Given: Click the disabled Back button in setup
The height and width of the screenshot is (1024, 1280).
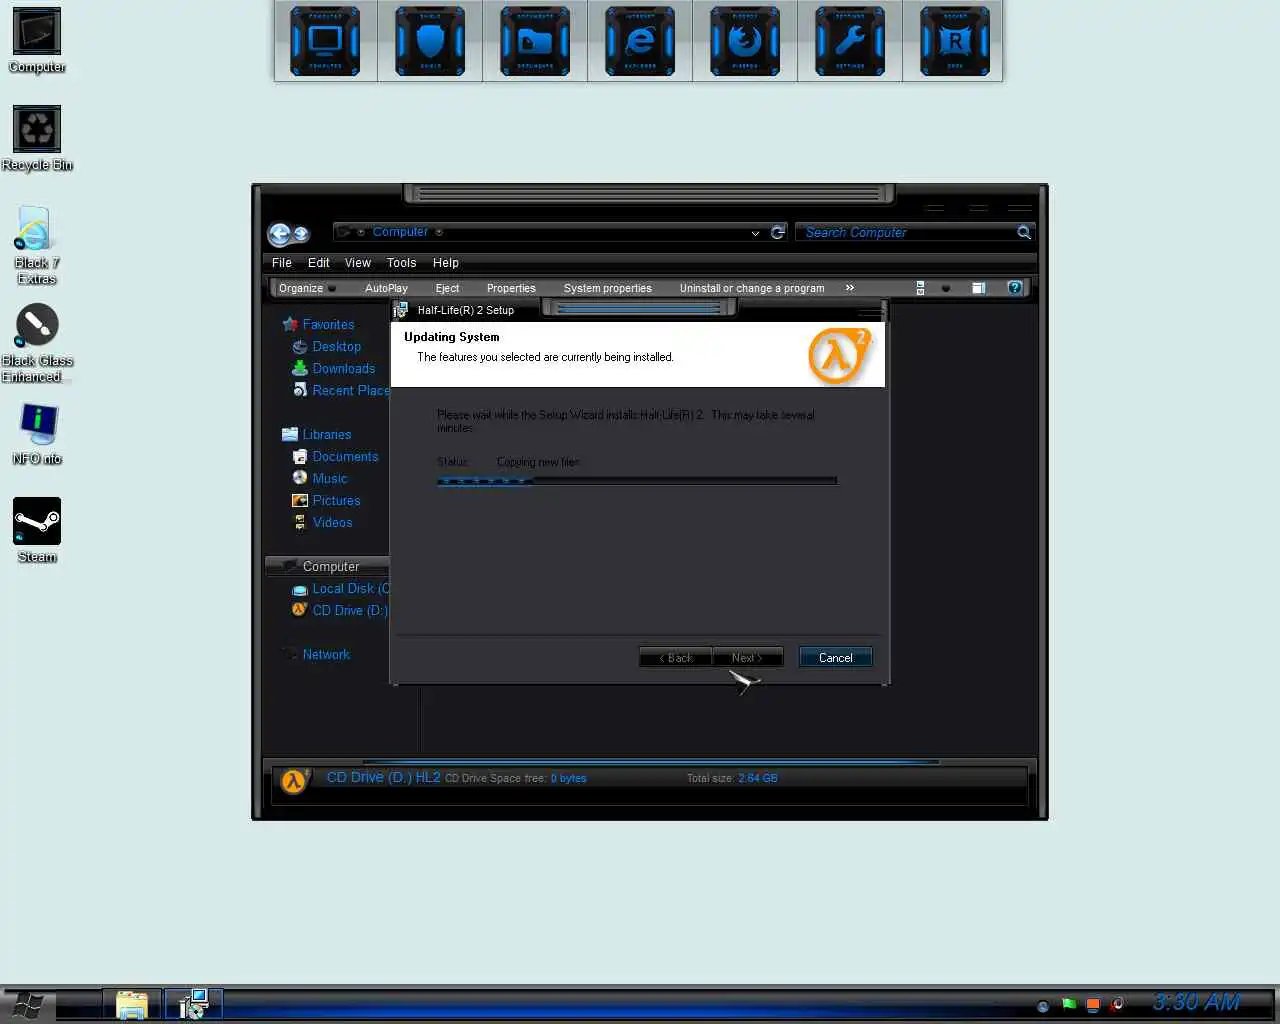Looking at the screenshot, I should pyautogui.click(x=676, y=657).
